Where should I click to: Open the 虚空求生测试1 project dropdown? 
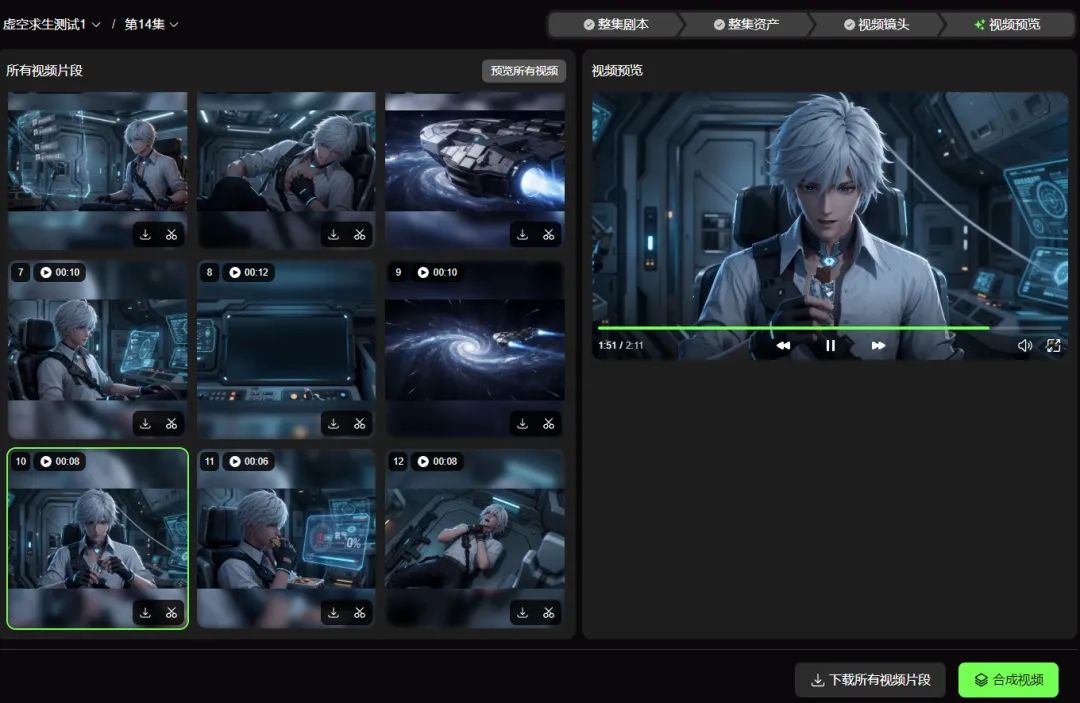52,24
